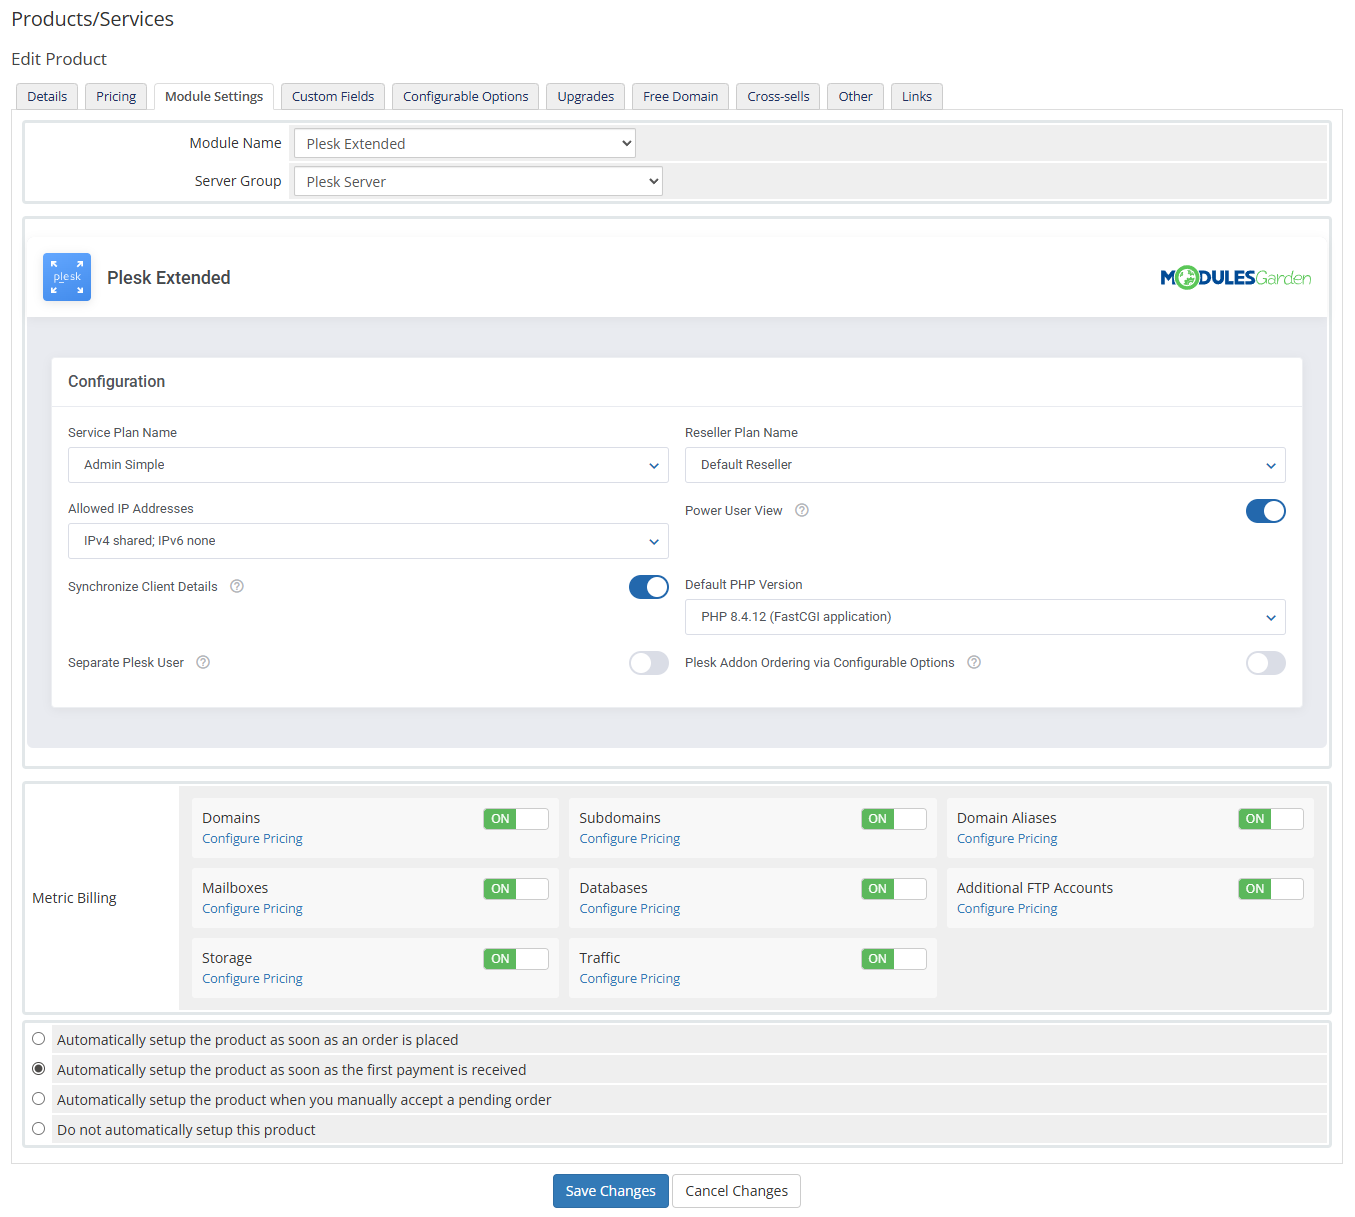Switch to the Configurable Options tab

(465, 96)
